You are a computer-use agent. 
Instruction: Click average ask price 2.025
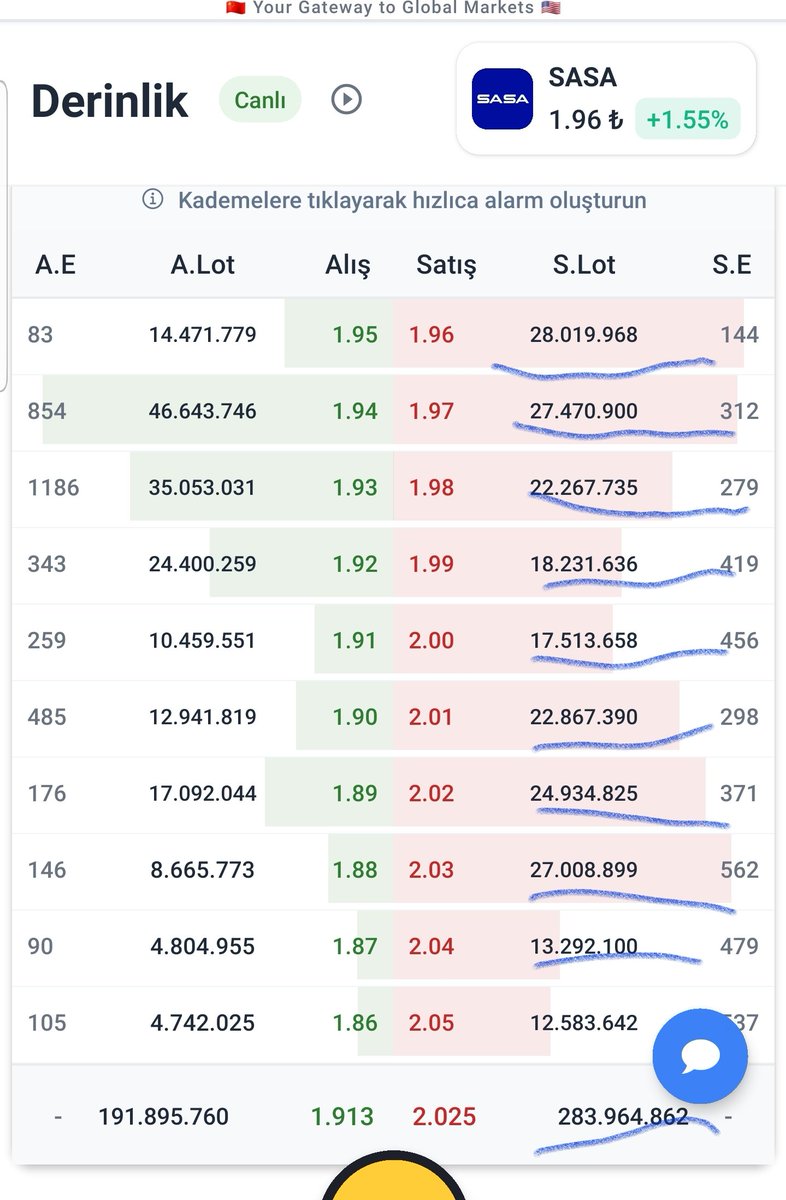[444, 1117]
